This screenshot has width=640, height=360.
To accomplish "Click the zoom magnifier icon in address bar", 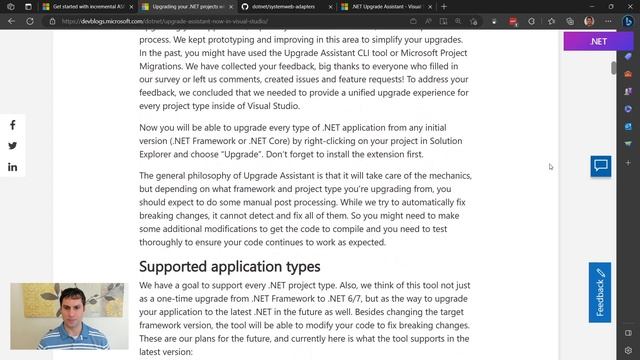I will [458, 21].
